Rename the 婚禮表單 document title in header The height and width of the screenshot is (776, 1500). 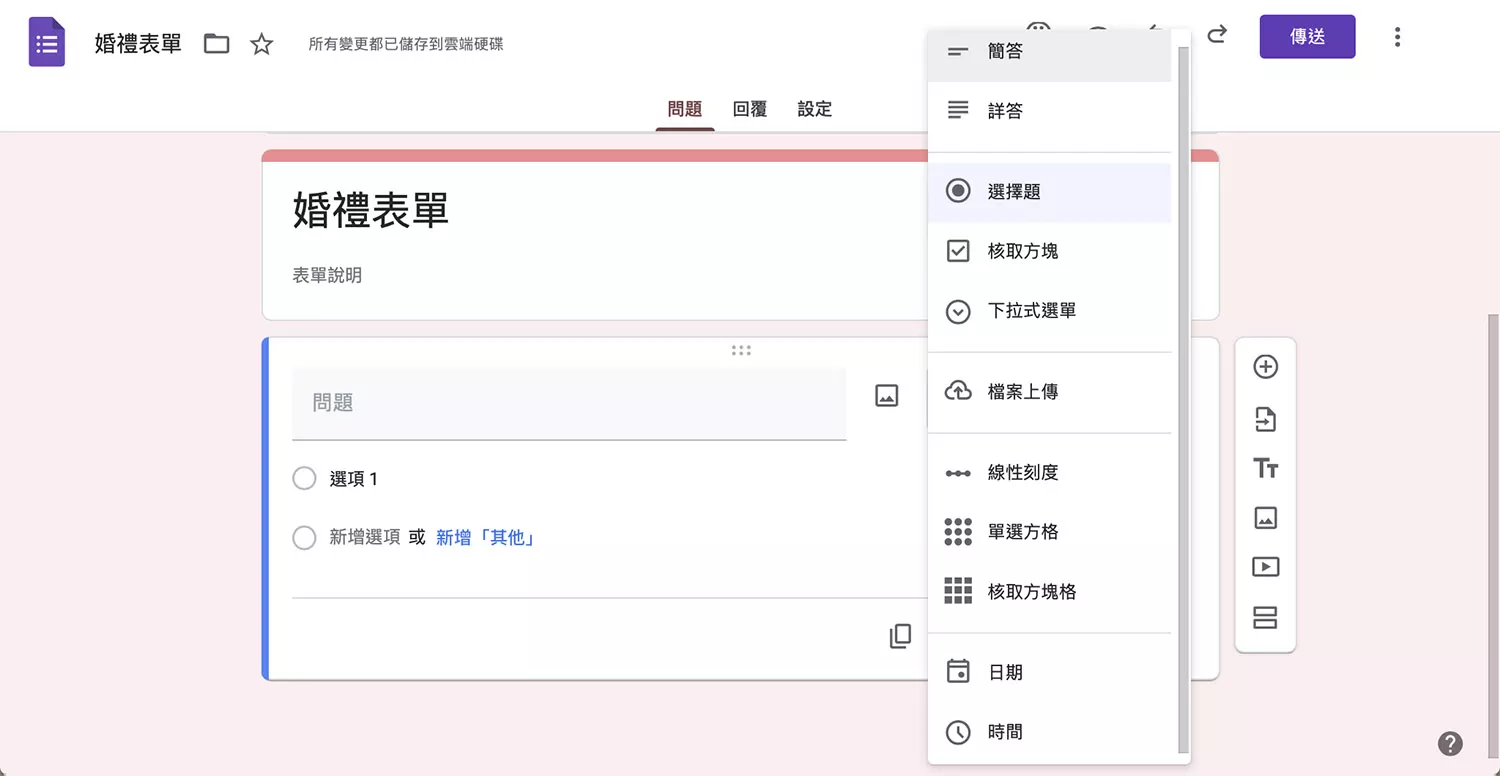(x=138, y=44)
